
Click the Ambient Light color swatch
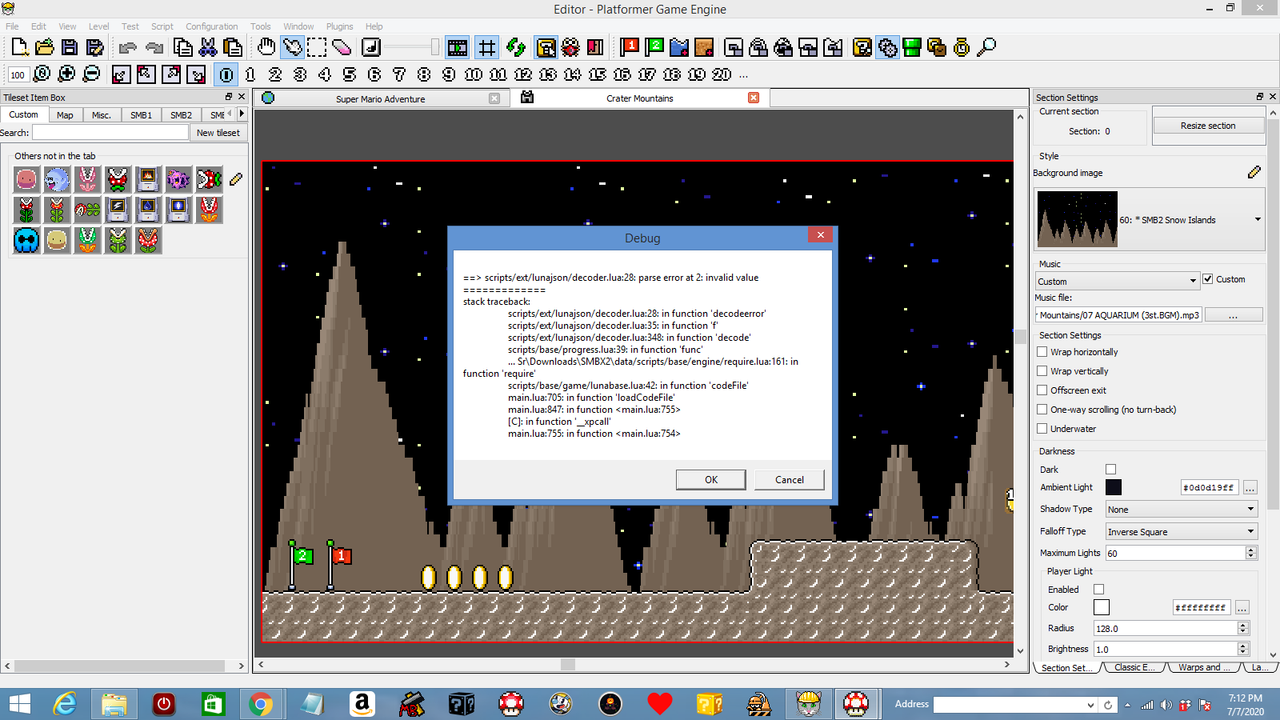pyautogui.click(x=1114, y=487)
